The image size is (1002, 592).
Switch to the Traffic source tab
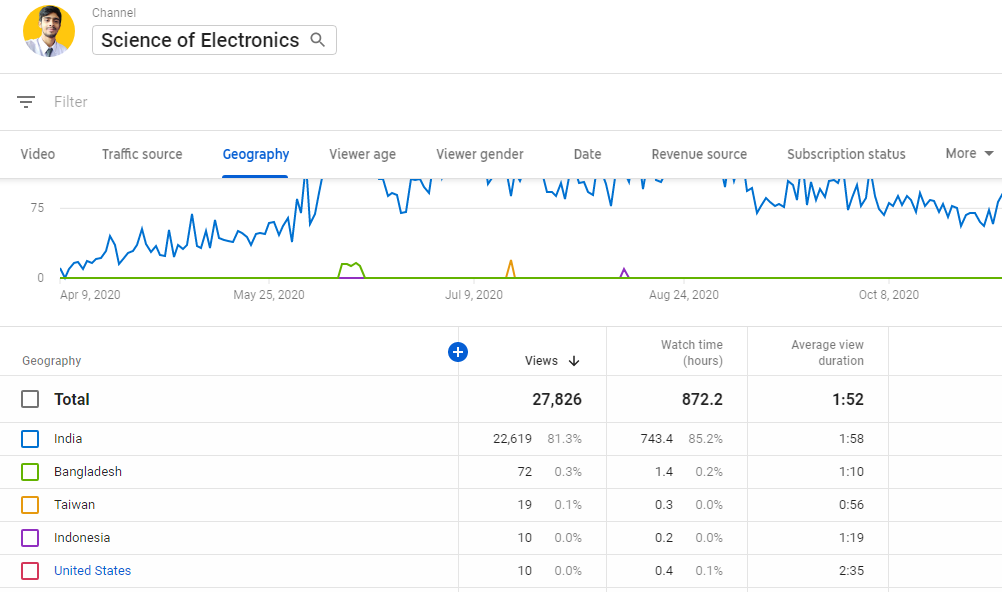[x=141, y=154]
